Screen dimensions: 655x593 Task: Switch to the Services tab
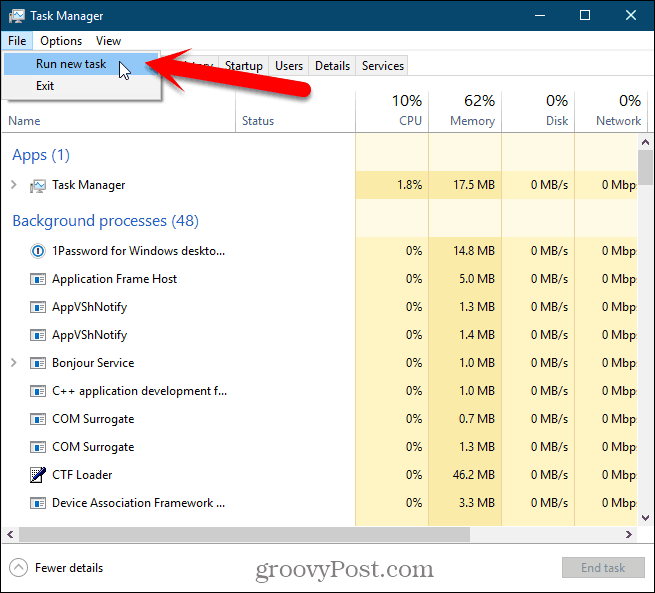[383, 66]
